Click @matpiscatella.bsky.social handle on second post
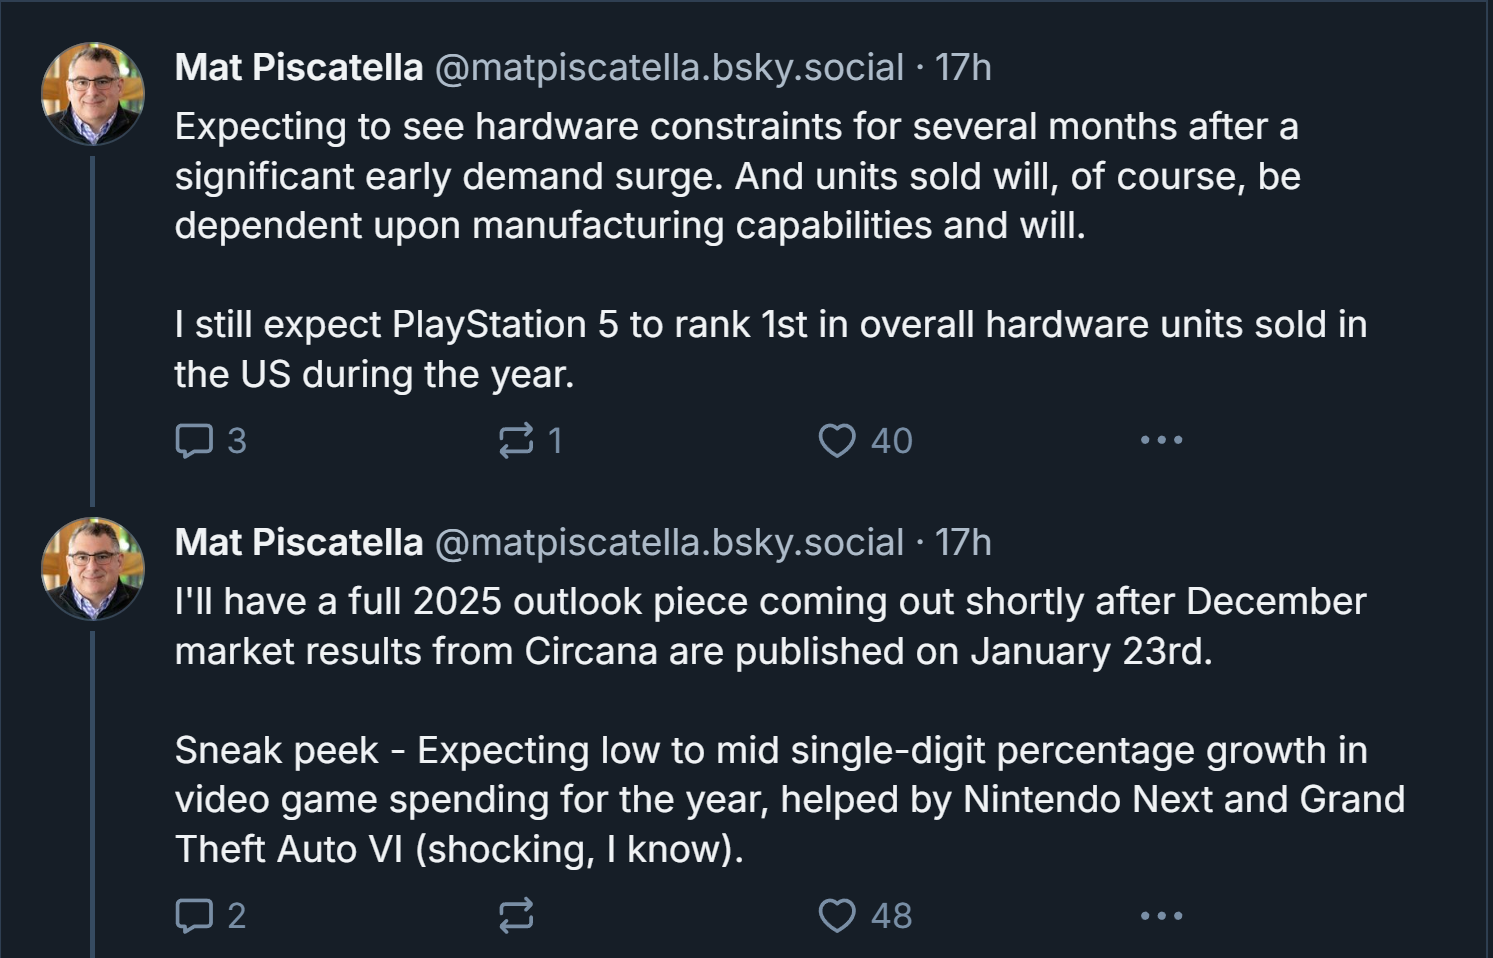The width and height of the screenshot is (1493, 958). pos(669,543)
